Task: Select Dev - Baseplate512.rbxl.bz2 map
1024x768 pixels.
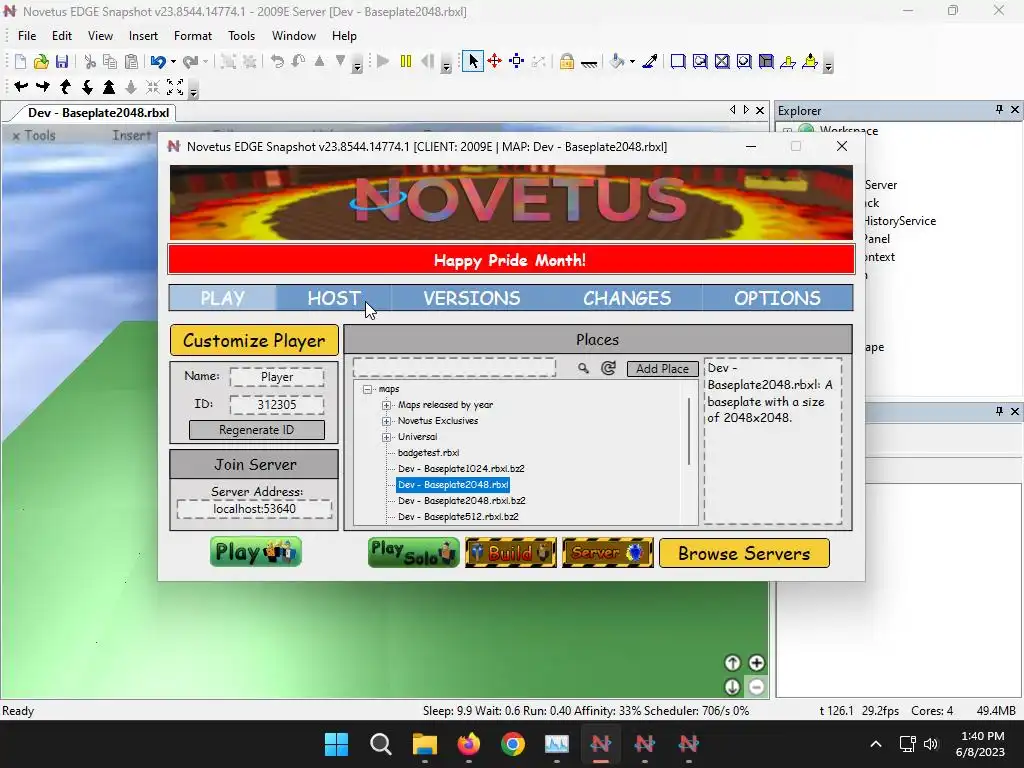Action: (458, 517)
